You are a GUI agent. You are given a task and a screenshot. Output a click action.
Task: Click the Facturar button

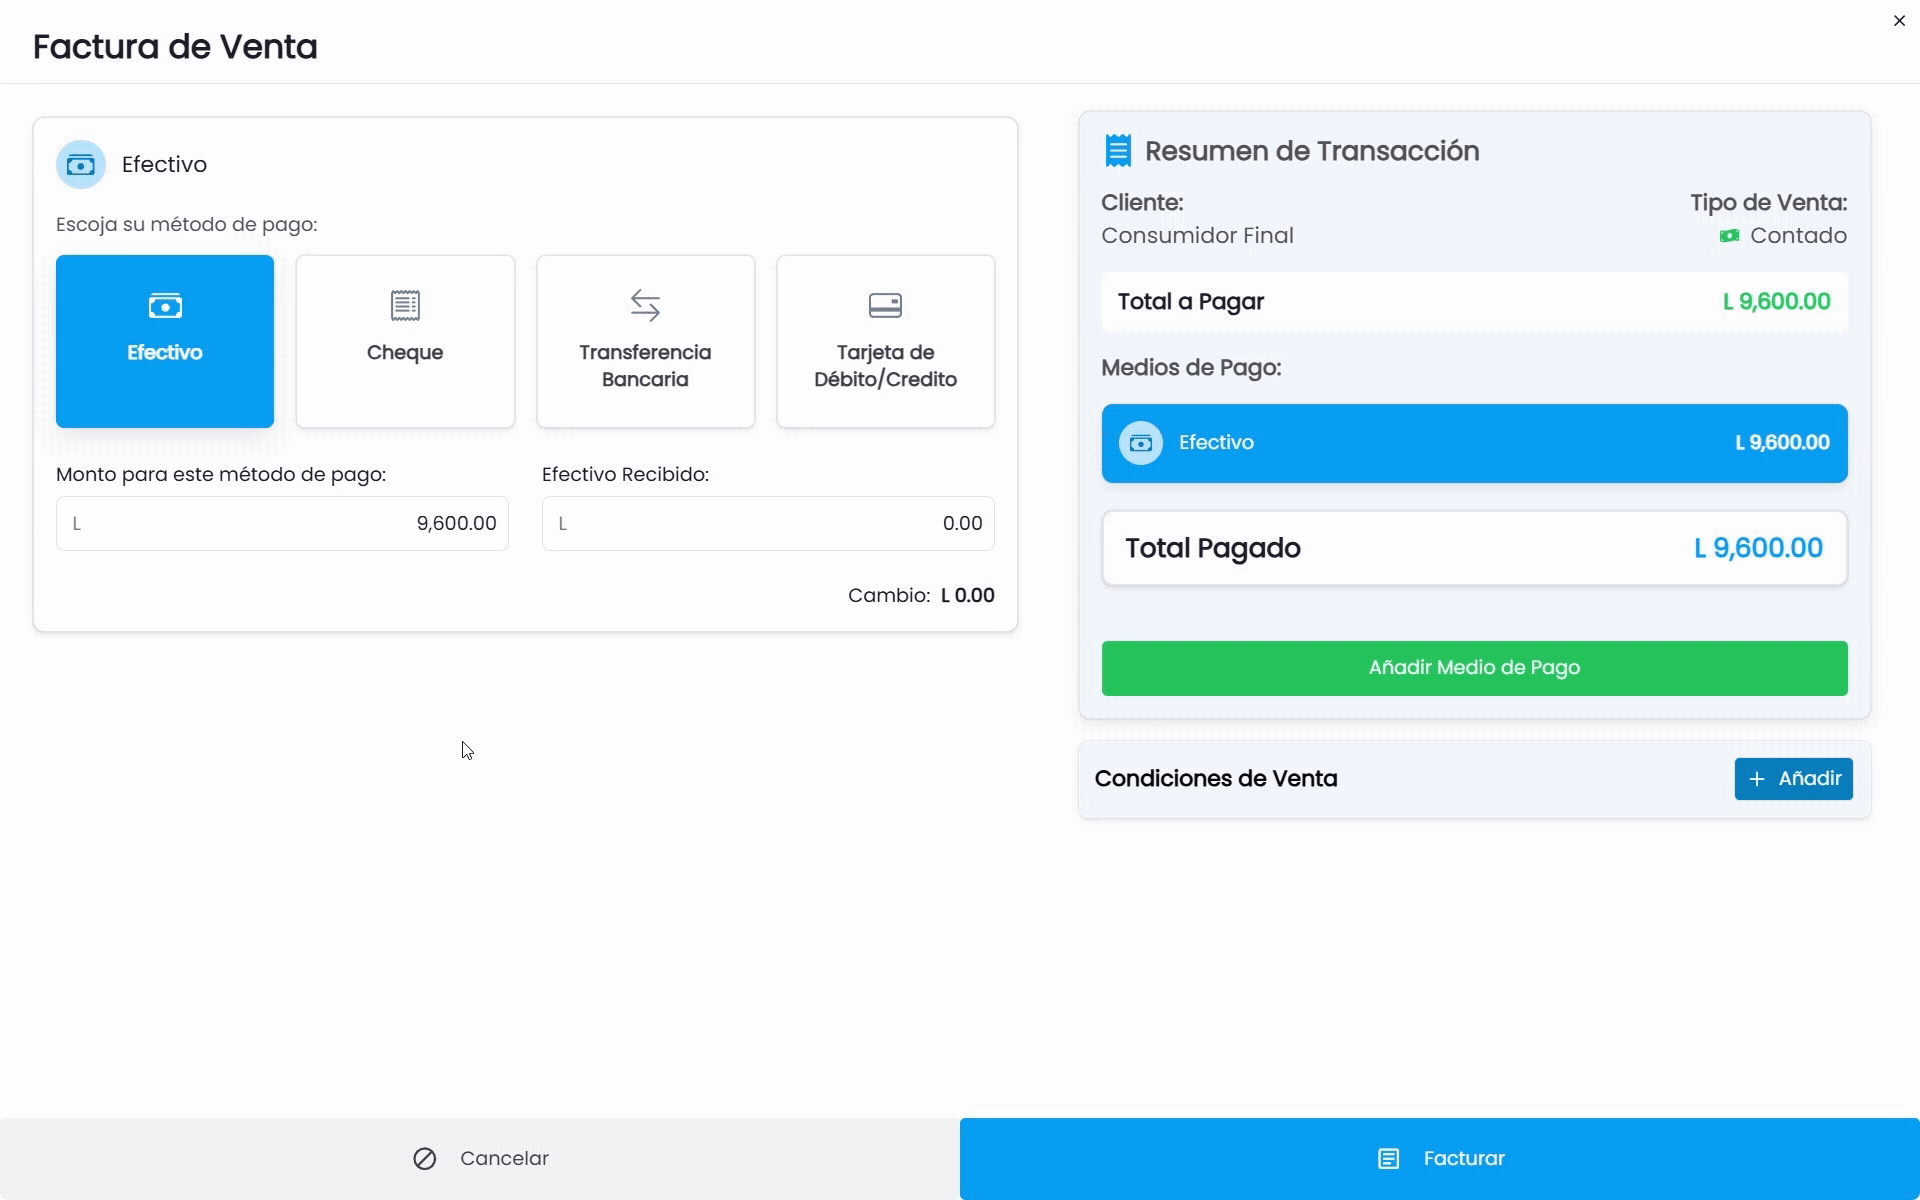click(1440, 1158)
